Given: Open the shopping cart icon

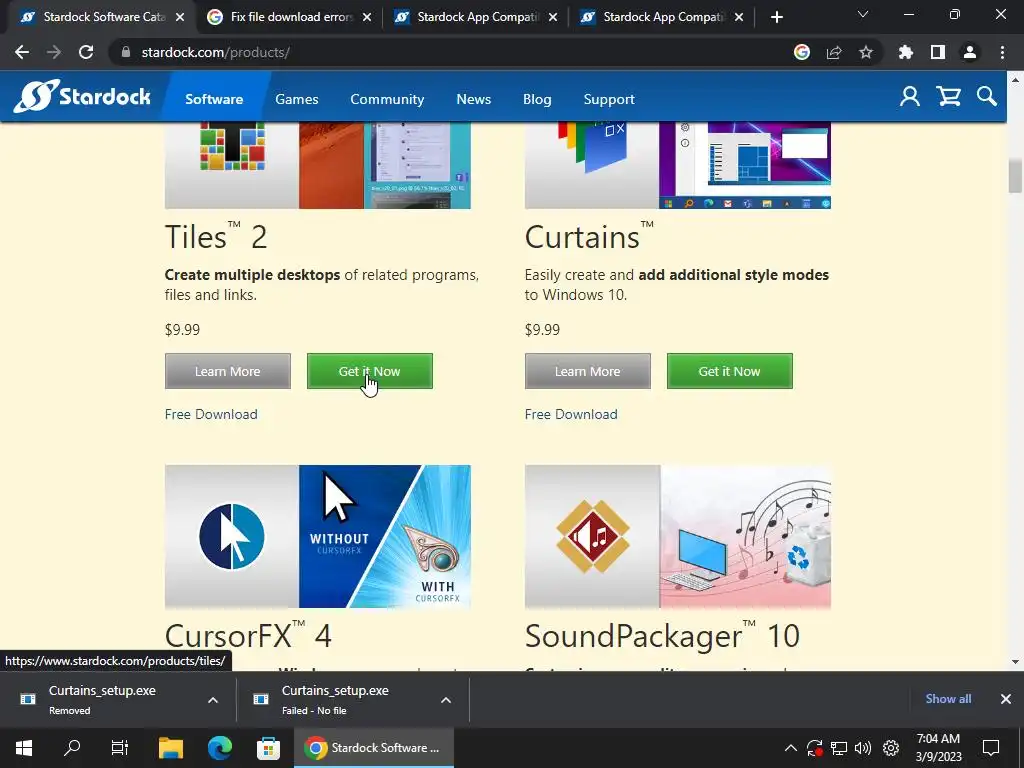Looking at the screenshot, I should [x=948, y=97].
